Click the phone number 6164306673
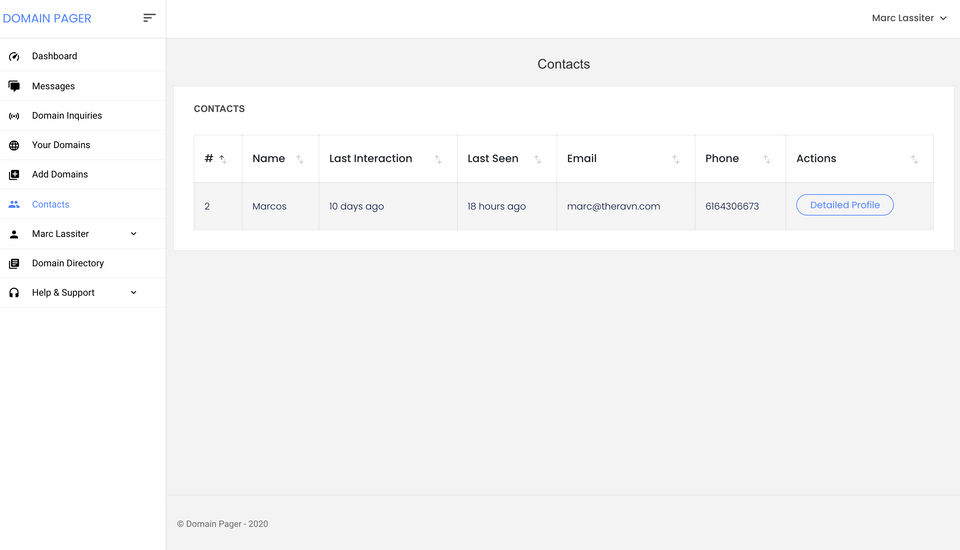The width and height of the screenshot is (960, 550). tap(732, 206)
